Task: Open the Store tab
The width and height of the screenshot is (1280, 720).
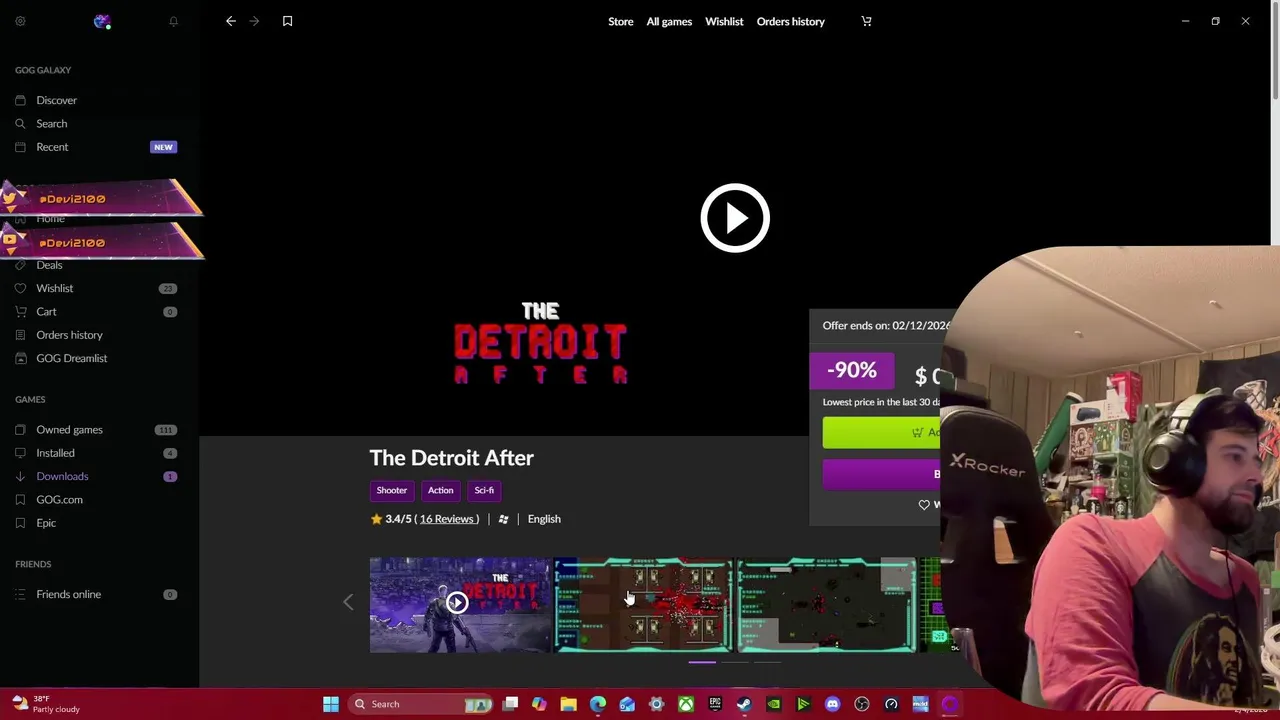Action: 620,21
